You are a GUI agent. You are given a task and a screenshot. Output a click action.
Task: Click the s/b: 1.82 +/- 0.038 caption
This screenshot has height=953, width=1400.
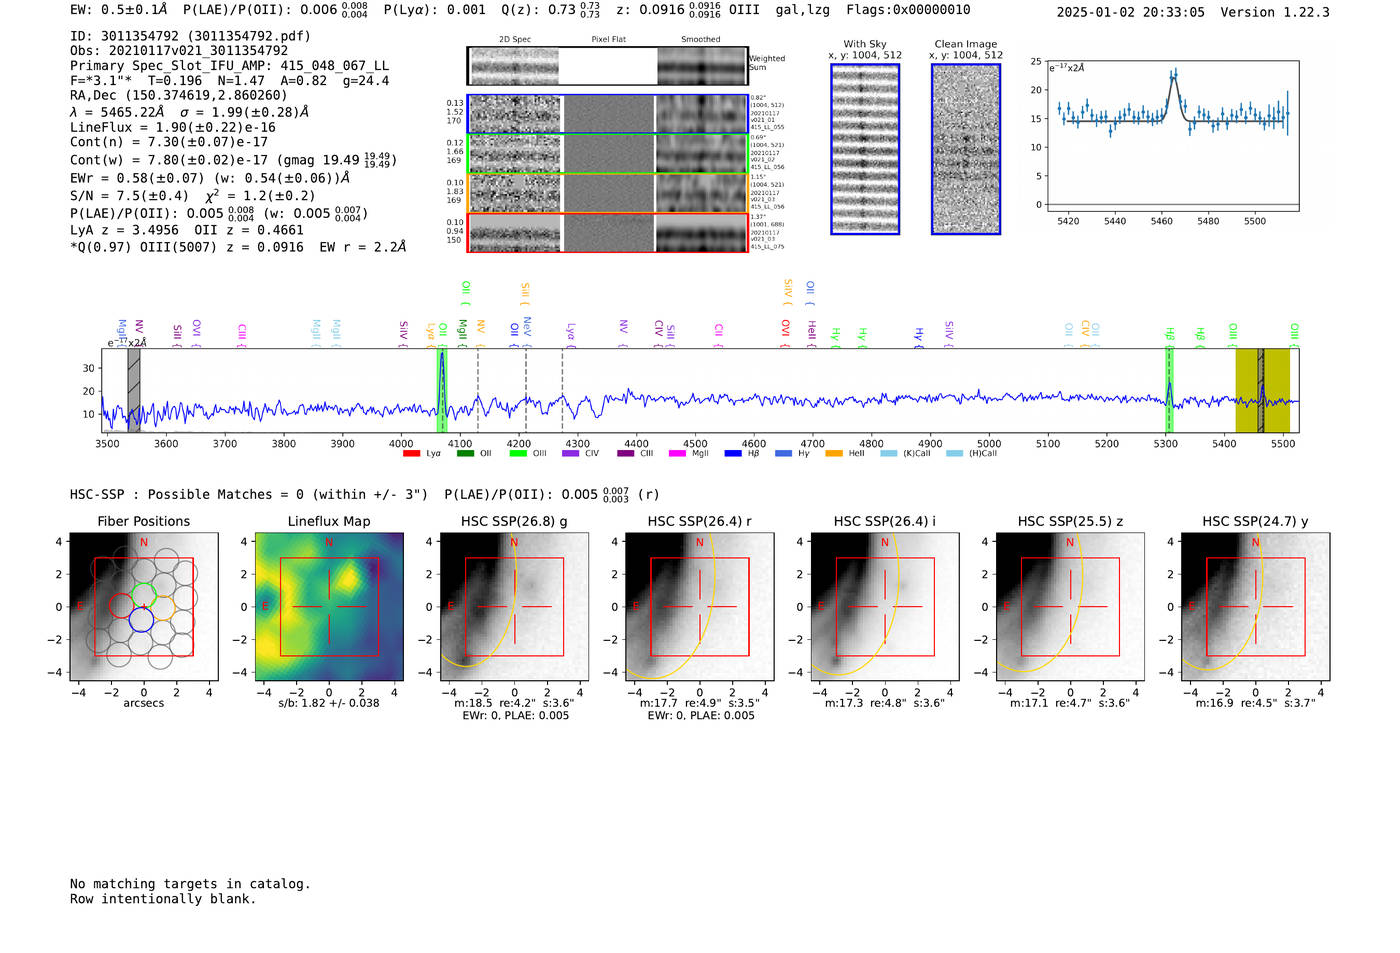click(329, 703)
